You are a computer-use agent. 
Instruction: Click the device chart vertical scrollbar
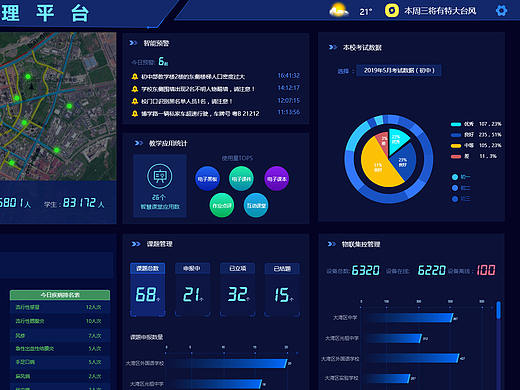pyautogui.click(x=498, y=310)
